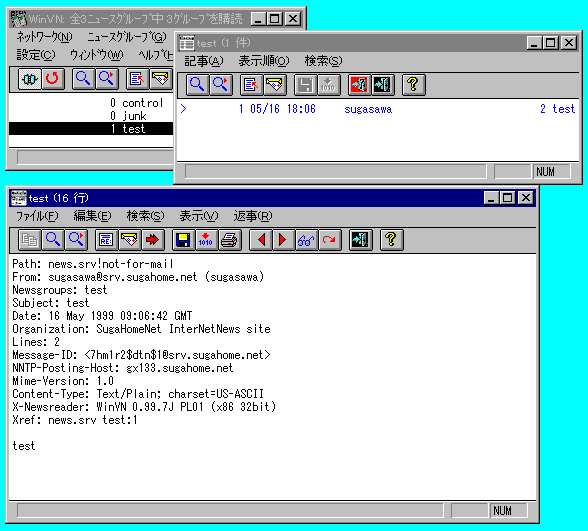Go to next article with red right arrow
This screenshot has width=588, height=531.
point(283,240)
